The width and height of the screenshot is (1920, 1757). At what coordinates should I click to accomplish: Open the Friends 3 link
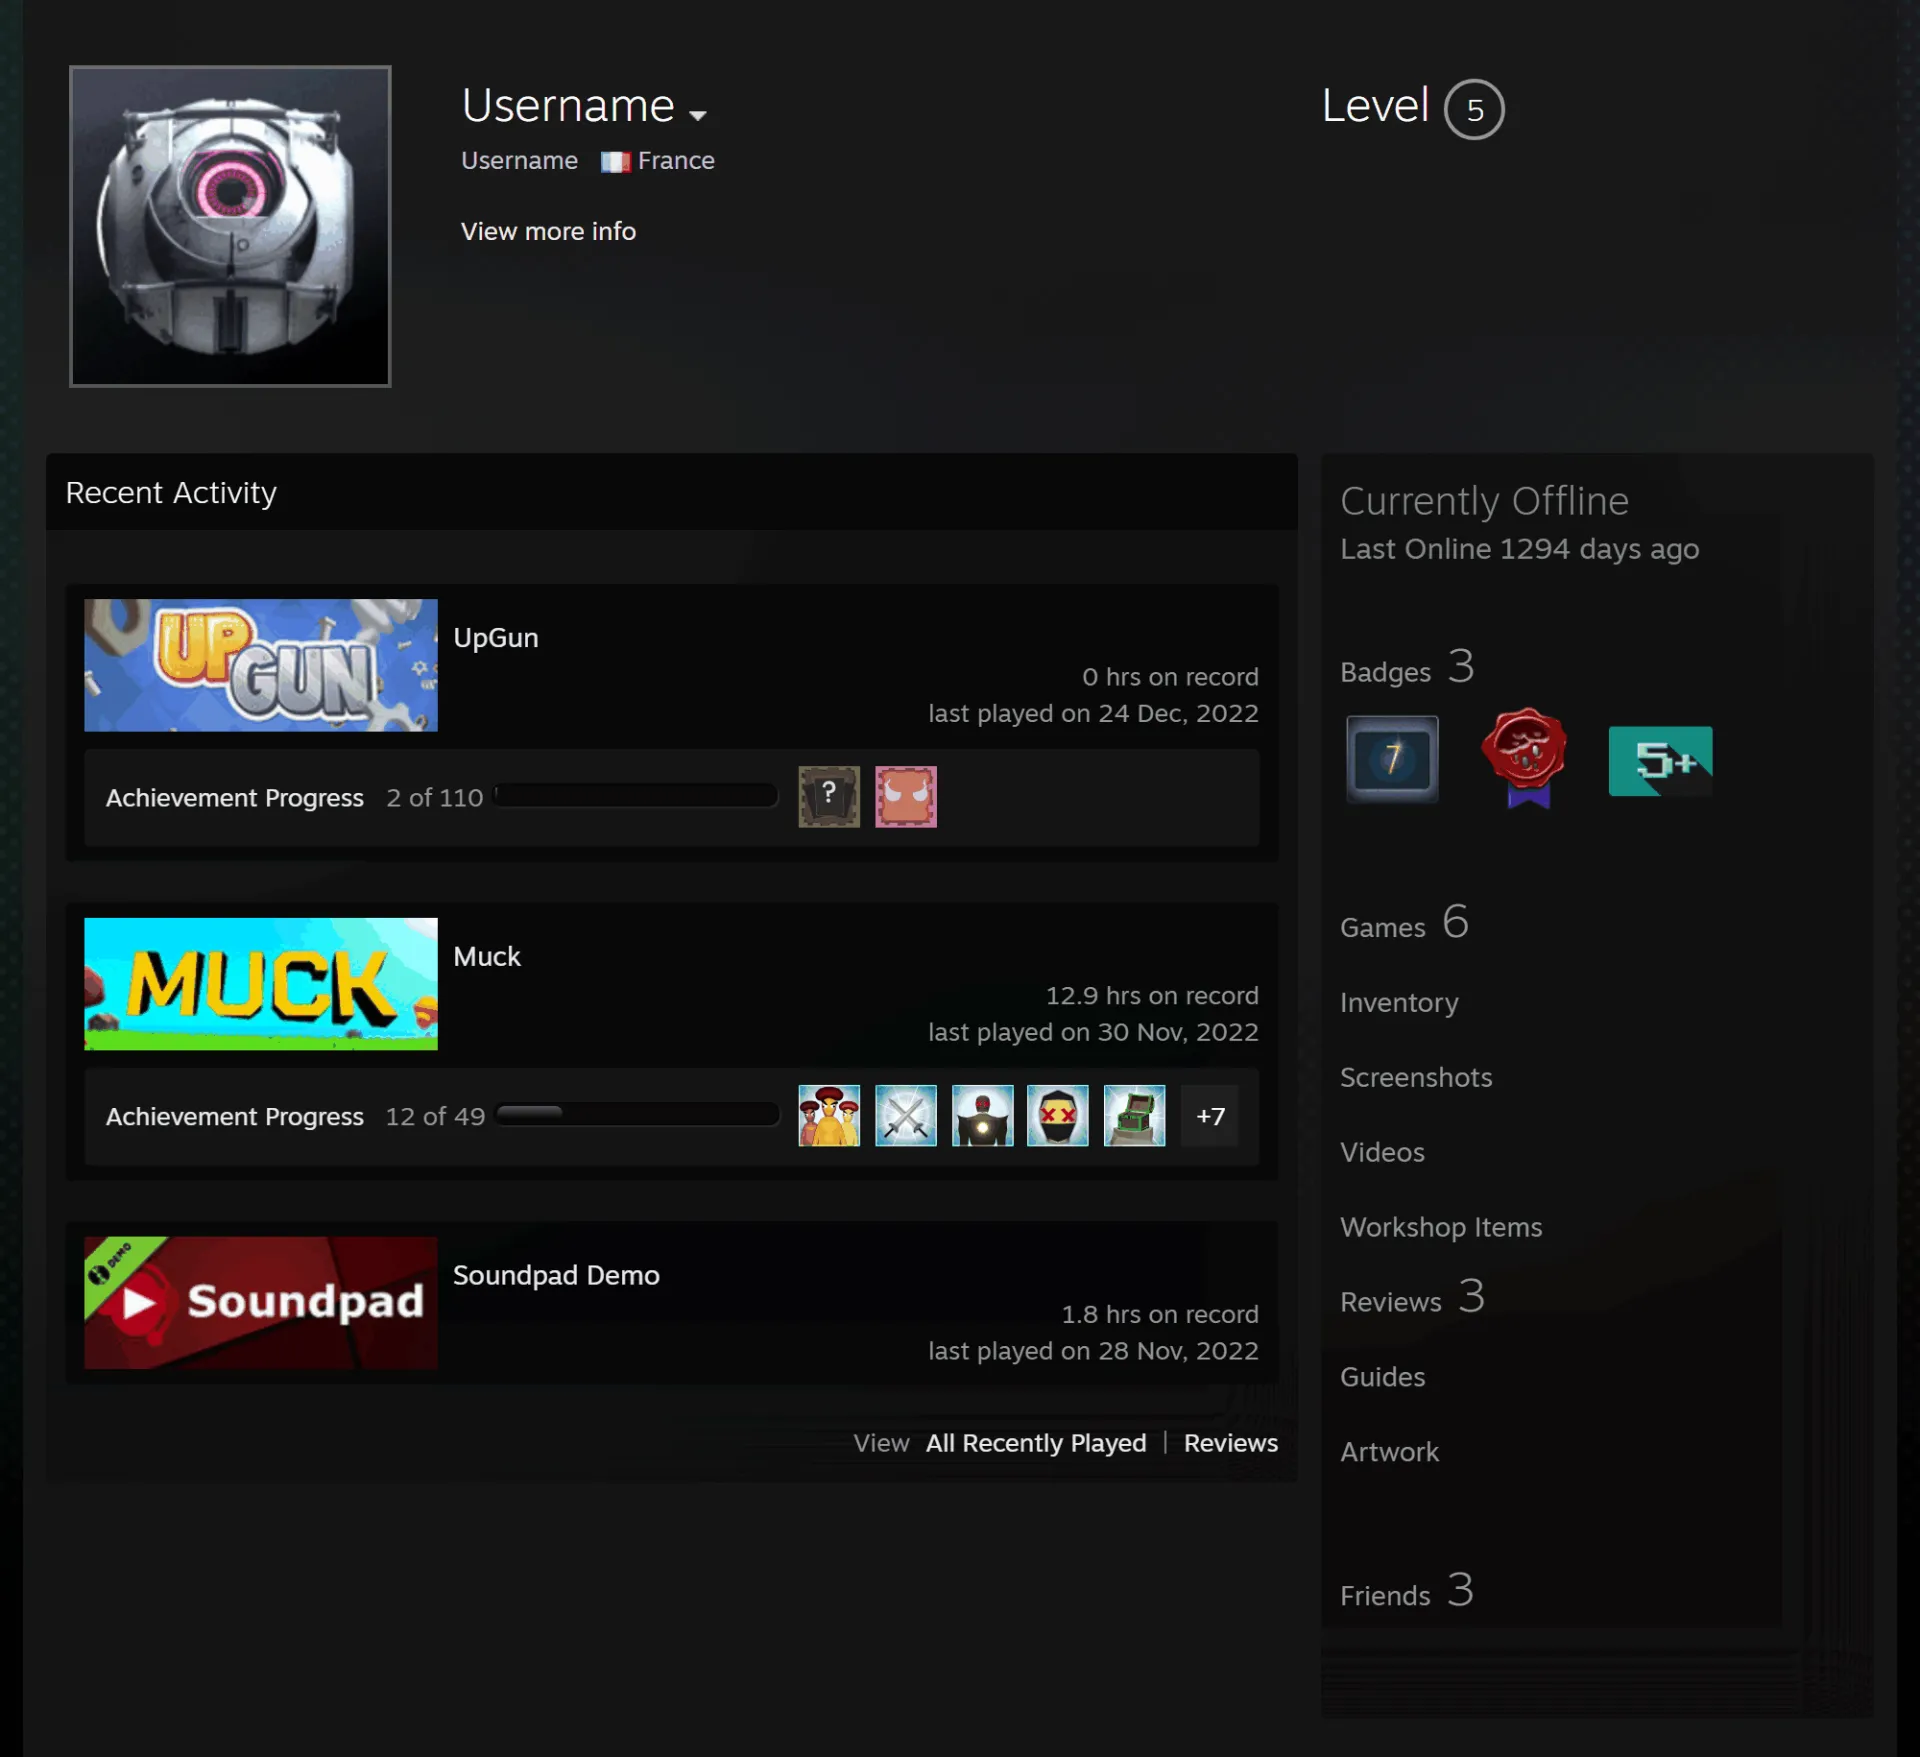point(1407,1591)
